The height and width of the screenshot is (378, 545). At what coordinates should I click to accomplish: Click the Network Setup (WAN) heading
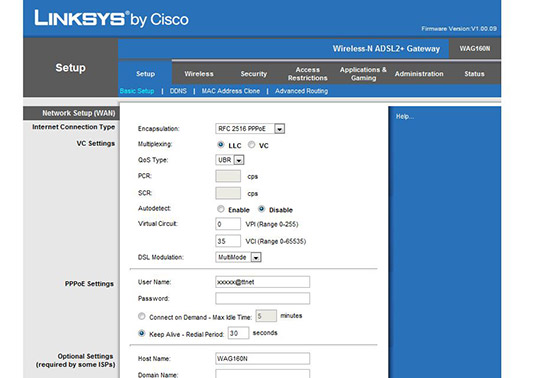pos(79,113)
